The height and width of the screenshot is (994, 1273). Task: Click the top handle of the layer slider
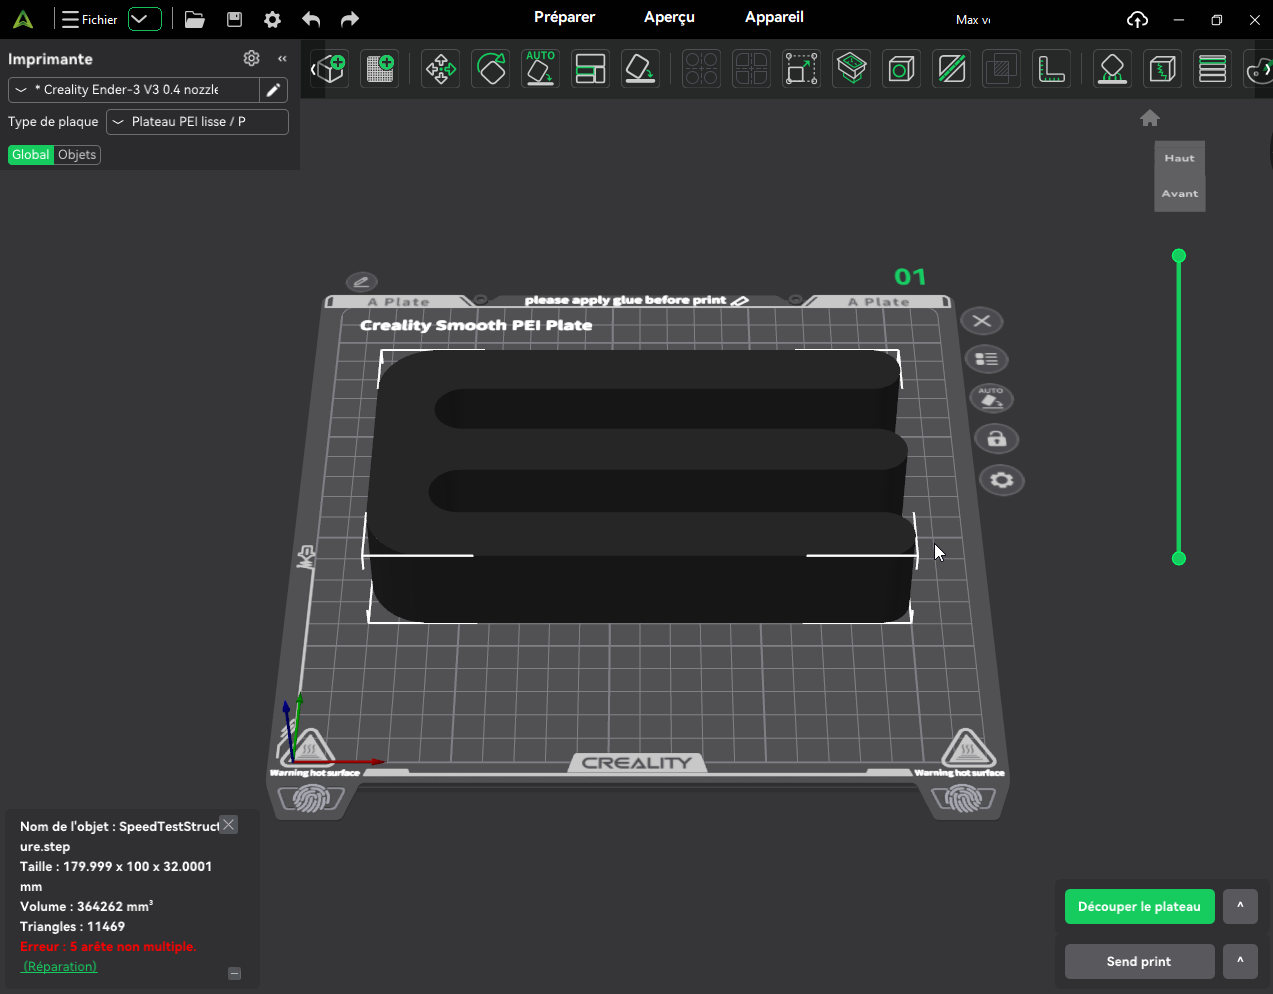coord(1179,256)
